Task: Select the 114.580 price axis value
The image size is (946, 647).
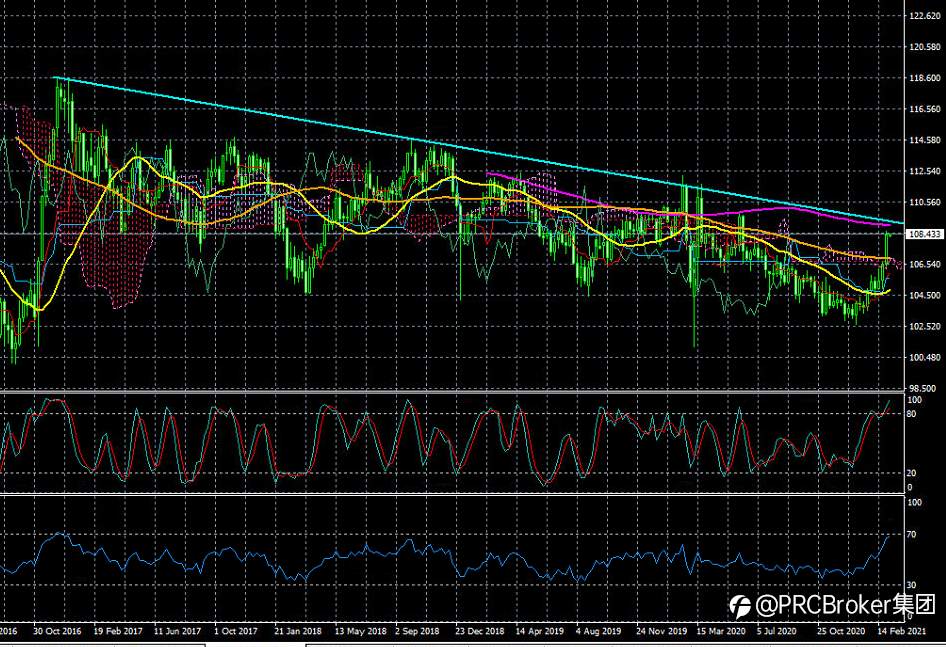Action: click(925, 140)
